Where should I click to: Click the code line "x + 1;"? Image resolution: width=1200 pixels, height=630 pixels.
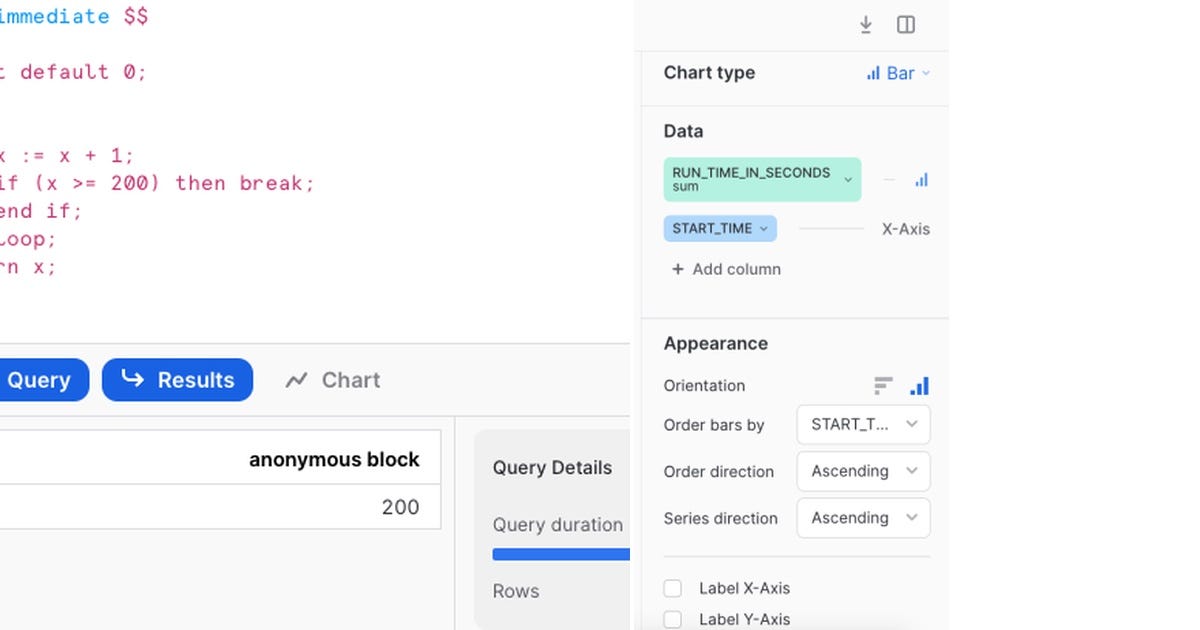pos(67,155)
